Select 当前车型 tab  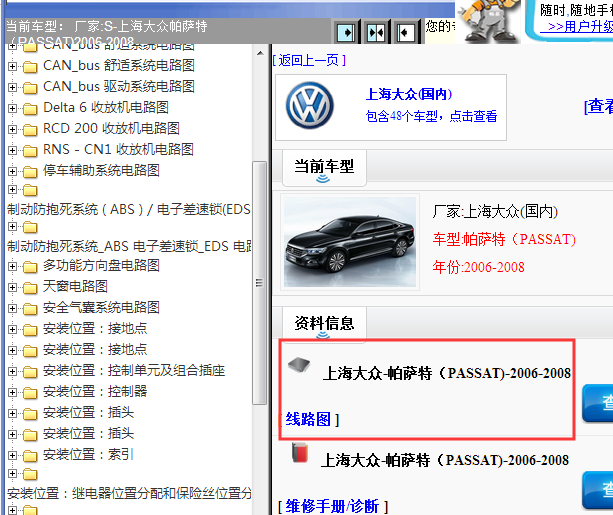coord(324,167)
